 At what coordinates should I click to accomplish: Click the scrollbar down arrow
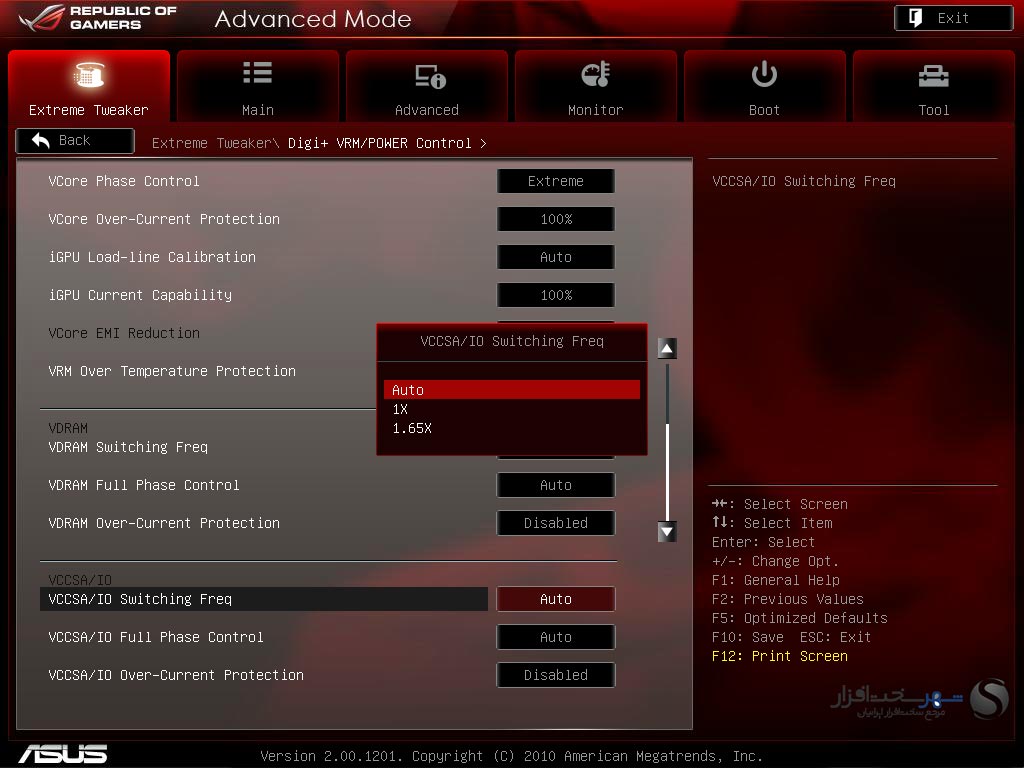[667, 532]
